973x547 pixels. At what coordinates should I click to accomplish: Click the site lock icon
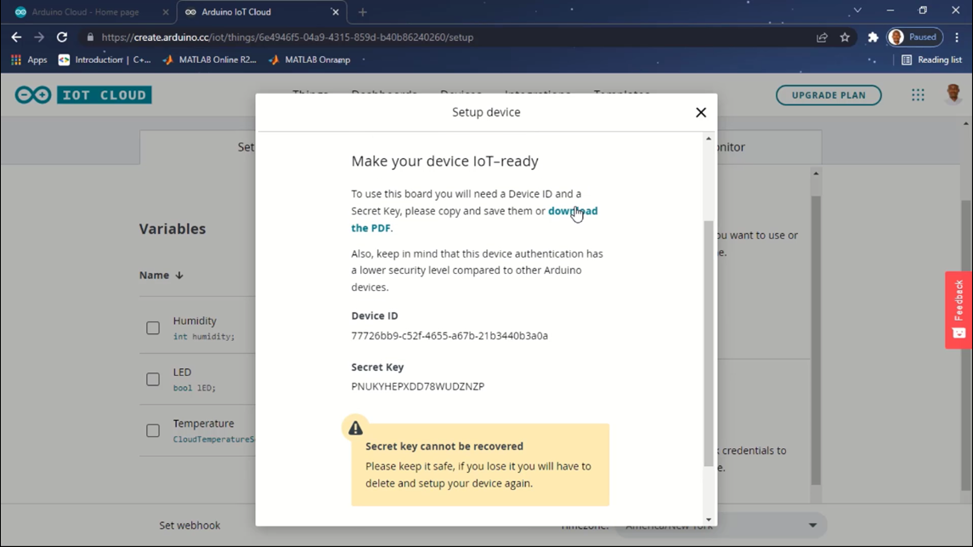[x=90, y=37]
